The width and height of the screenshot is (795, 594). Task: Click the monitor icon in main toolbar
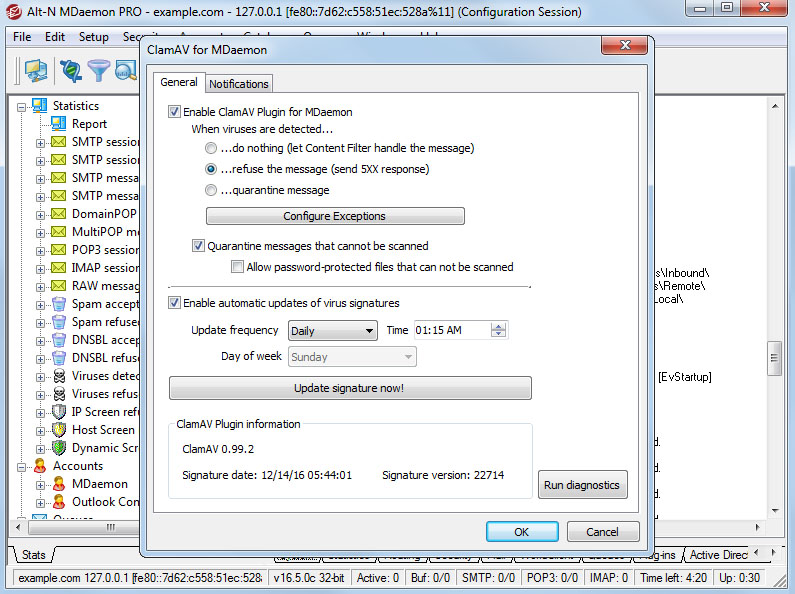click(36, 70)
